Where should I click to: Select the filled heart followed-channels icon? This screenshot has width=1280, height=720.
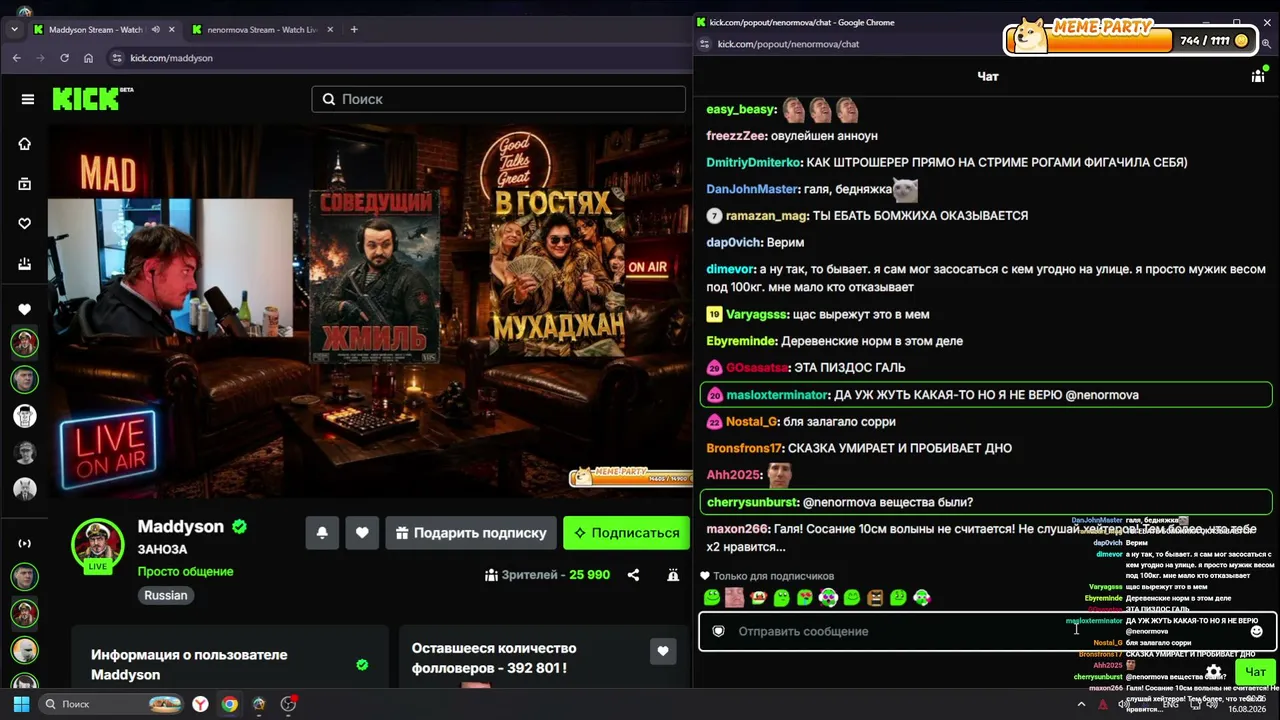25,310
